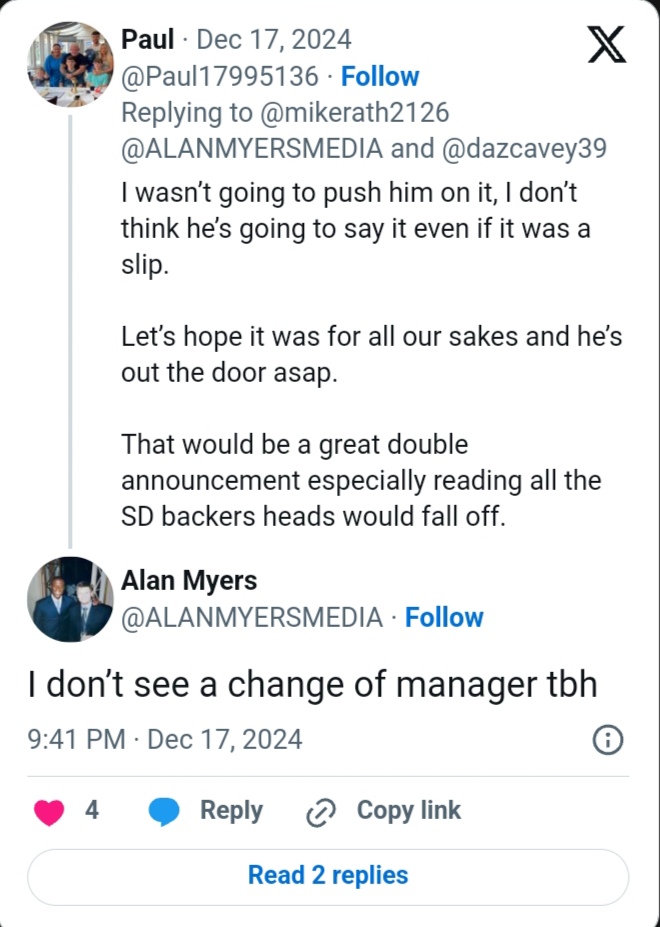This screenshot has width=660, height=927.
Task: Open the @mikerath2126 mention
Action: coord(348,112)
